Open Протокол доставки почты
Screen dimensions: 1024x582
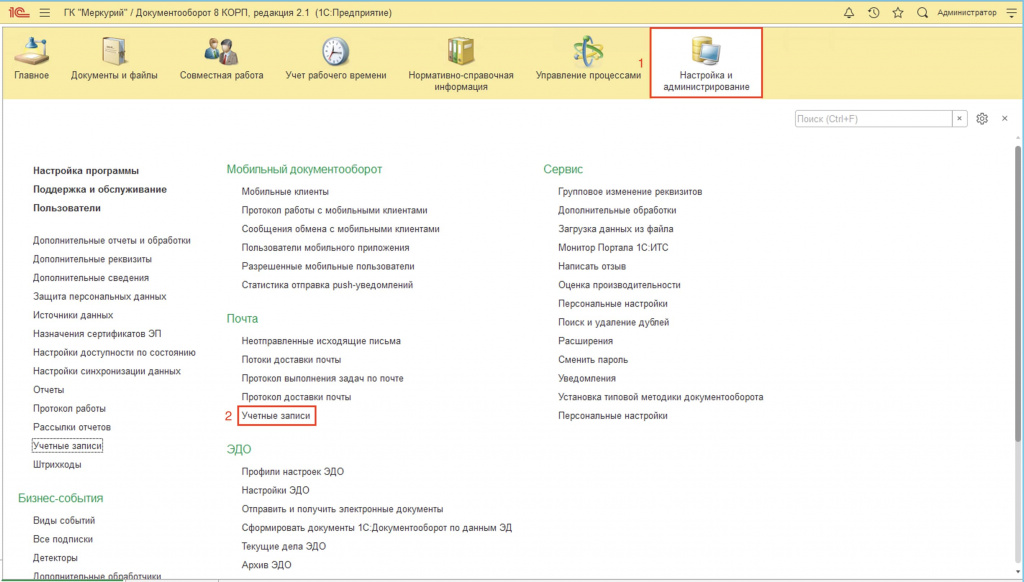(x=296, y=397)
